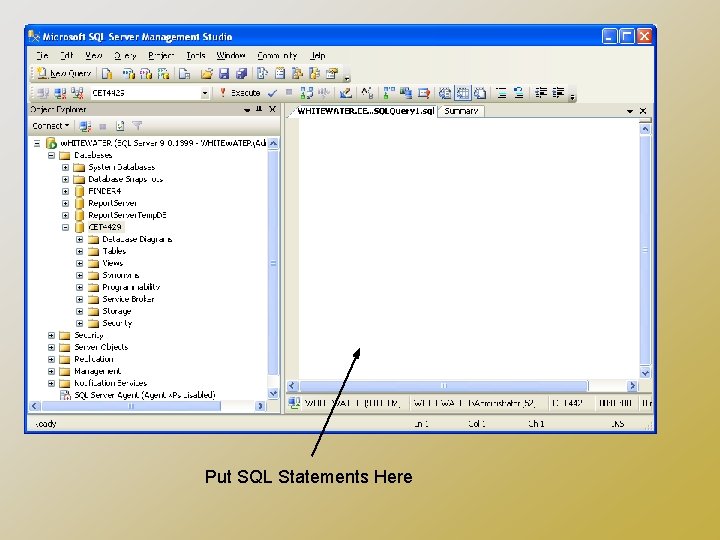Expand the FINDER4 database node
The width and height of the screenshot is (720, 540).
pyautogui.click(x=65, y=191)
